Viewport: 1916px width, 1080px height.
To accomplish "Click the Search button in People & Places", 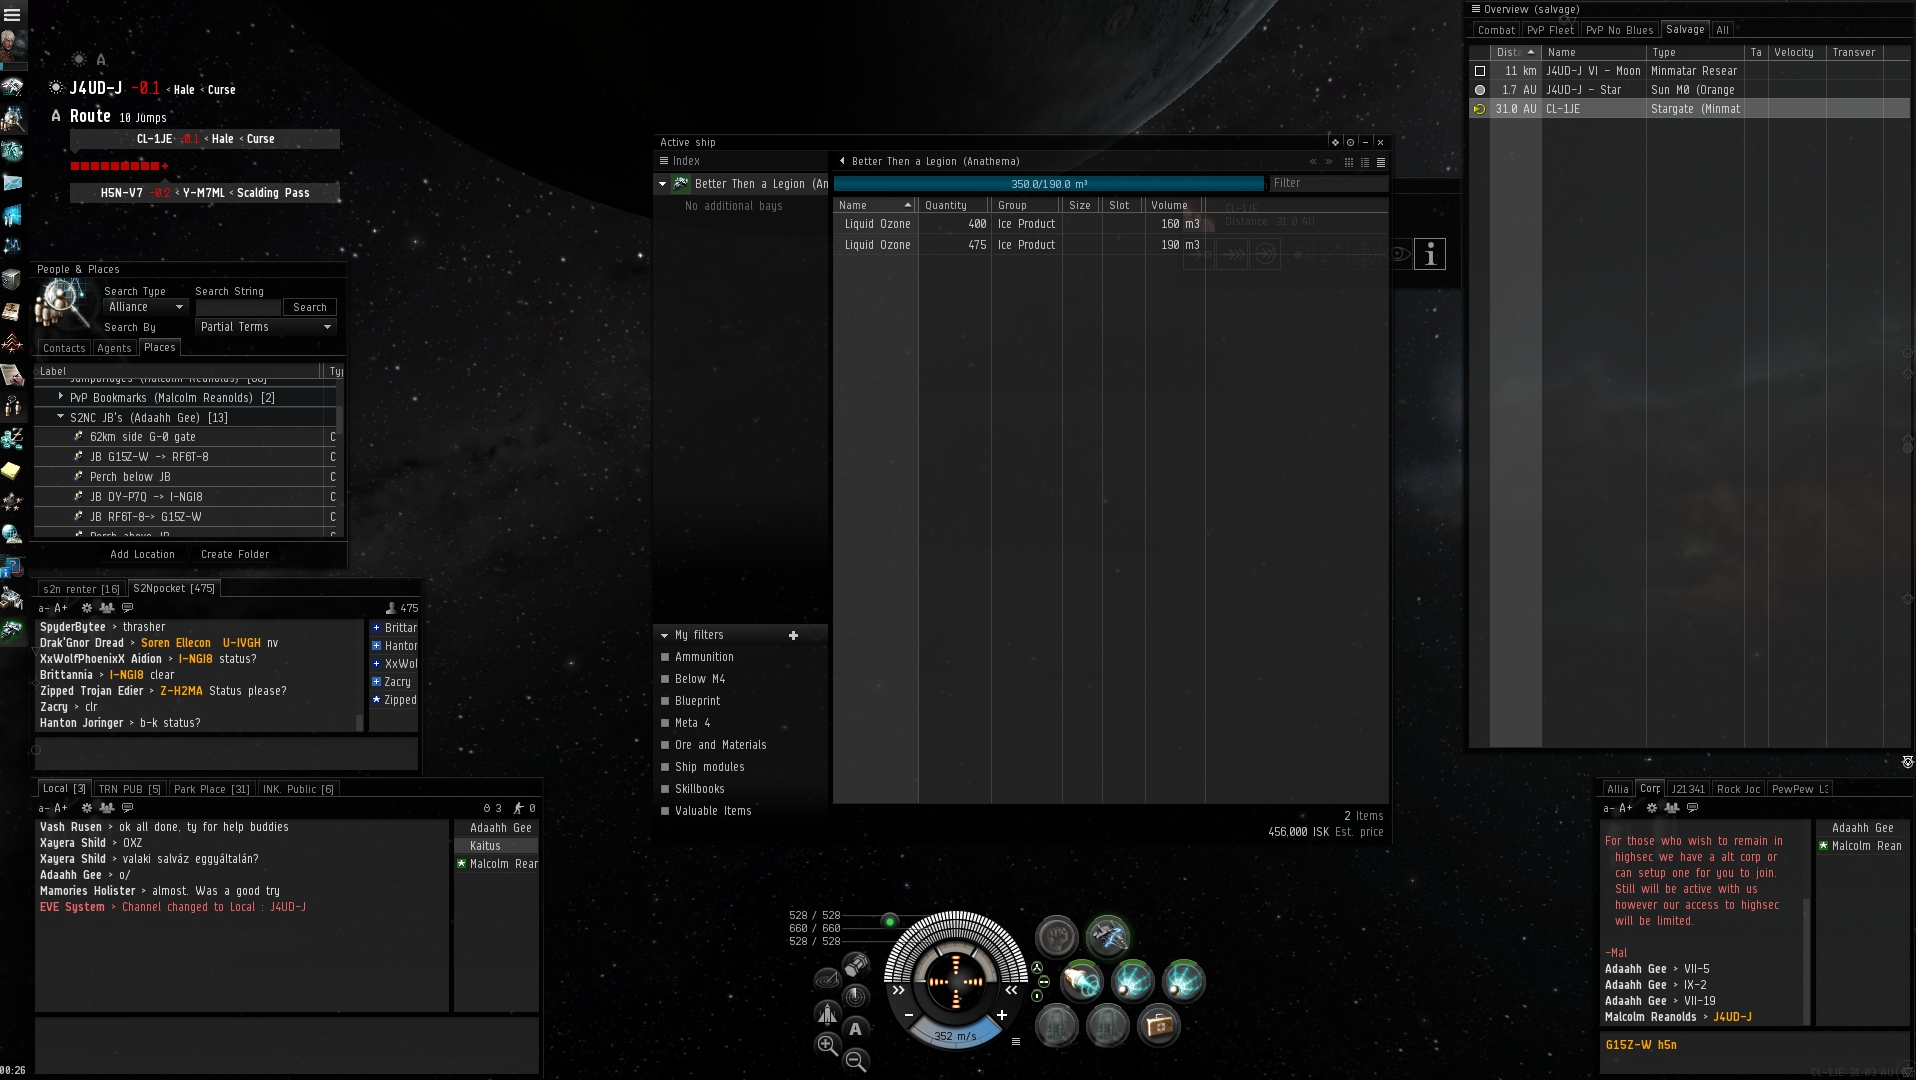I will tap(310, 307).
